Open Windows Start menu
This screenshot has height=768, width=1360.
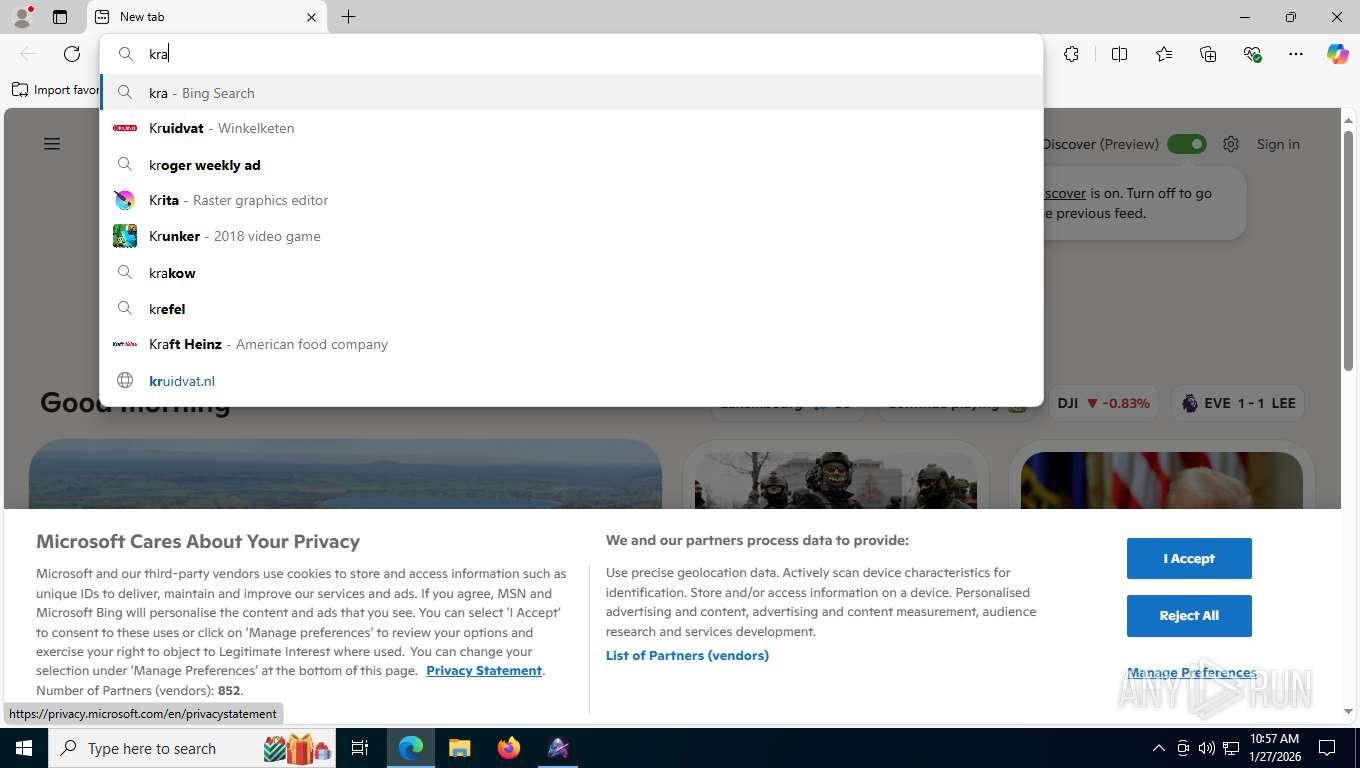coord(23,748)
